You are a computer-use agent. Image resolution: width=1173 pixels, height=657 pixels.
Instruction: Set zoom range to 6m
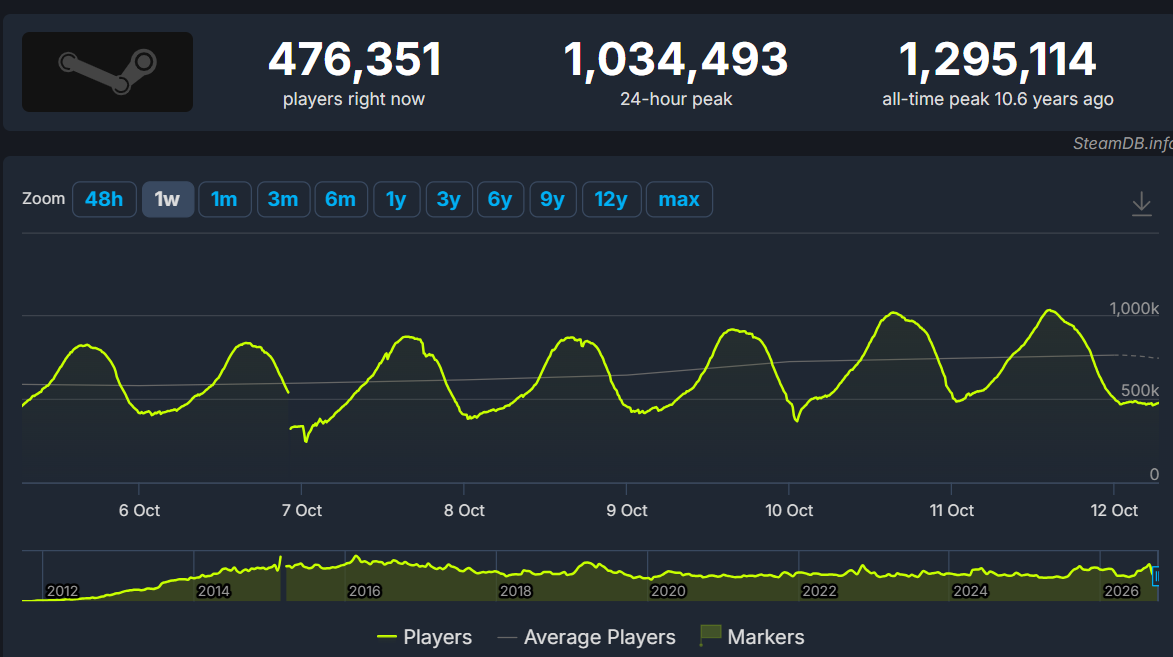340,199
